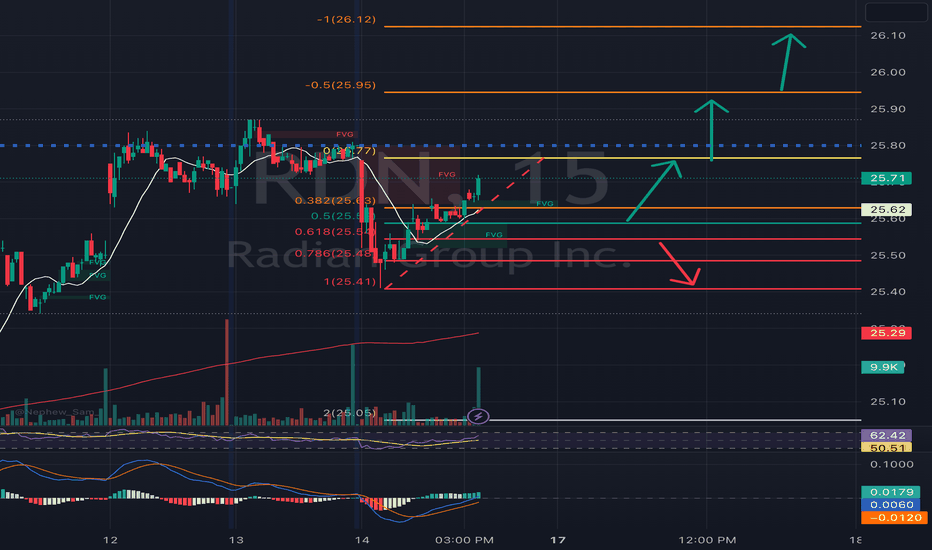Select the 0.618 Fibonacci level label
Image resolution: width=932 pixels, height=550 pixels.
334,231
